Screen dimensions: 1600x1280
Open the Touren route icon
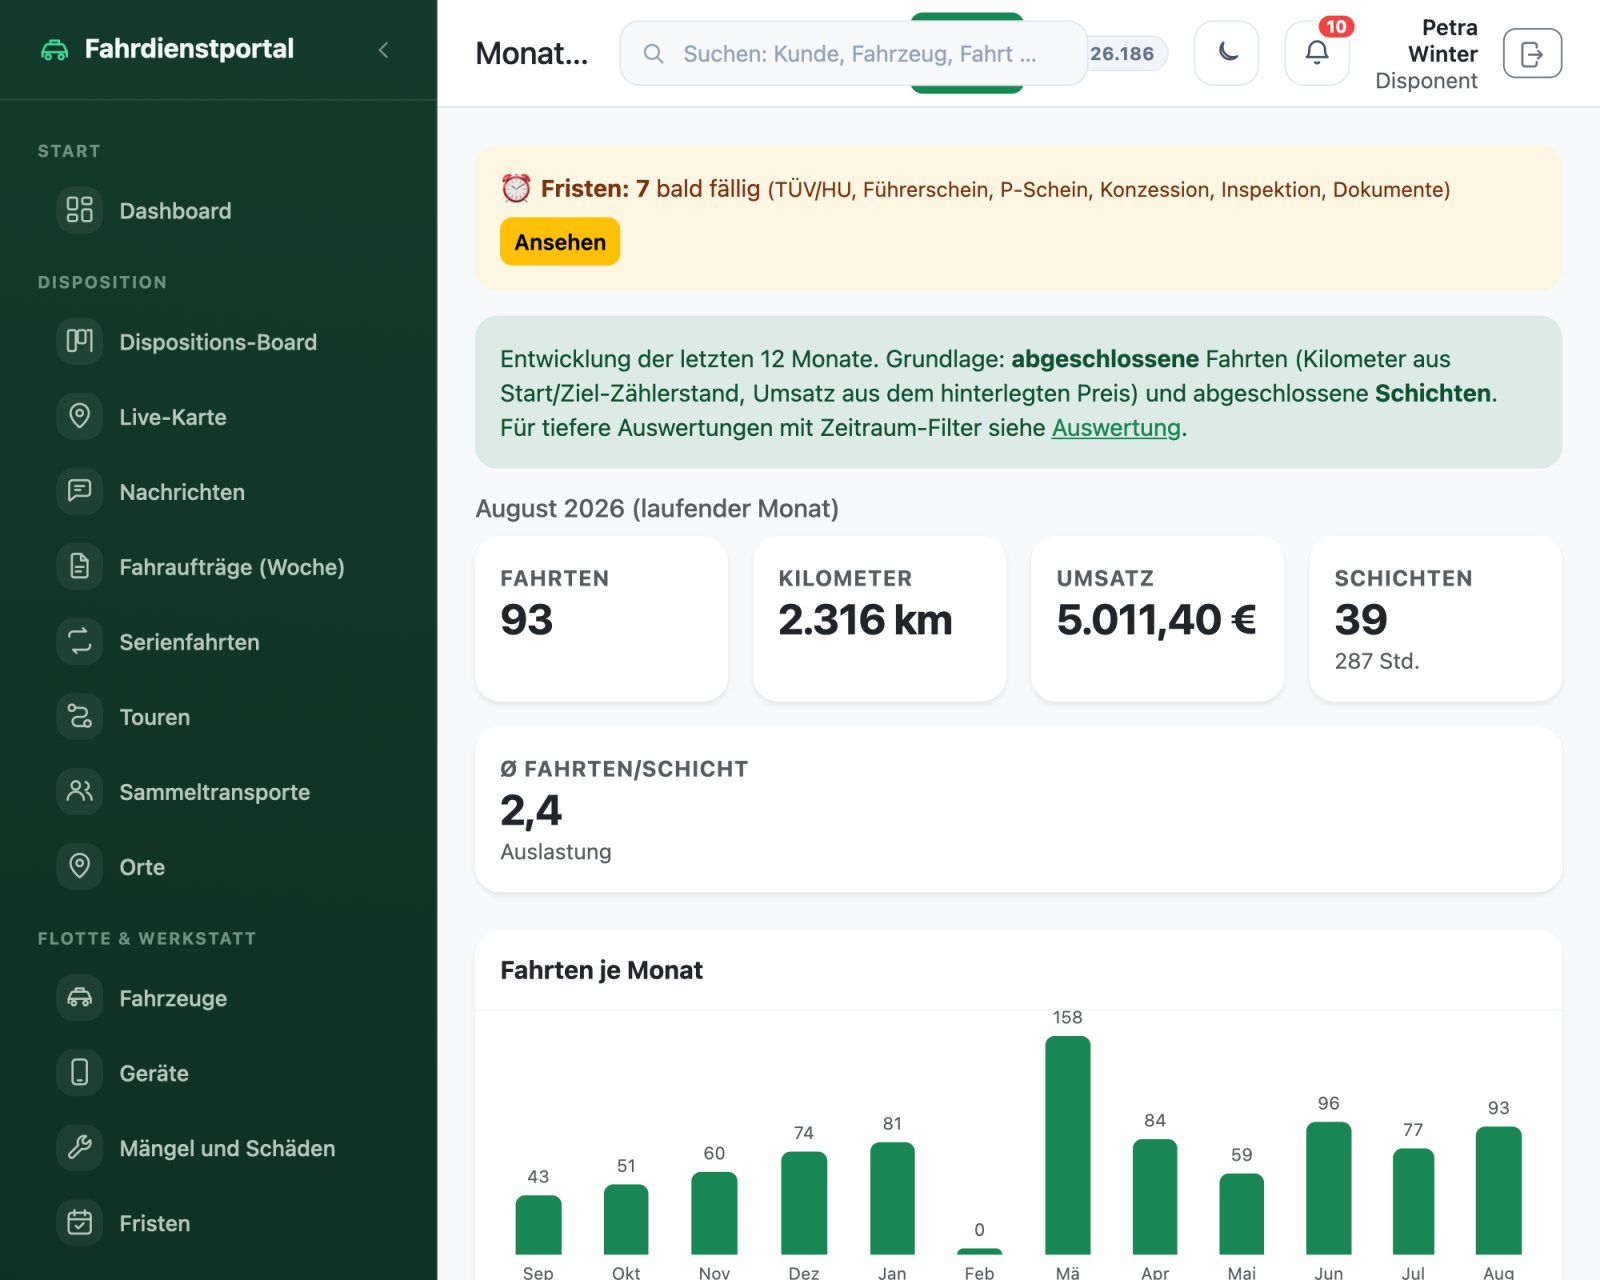click(x=80, y=716)
